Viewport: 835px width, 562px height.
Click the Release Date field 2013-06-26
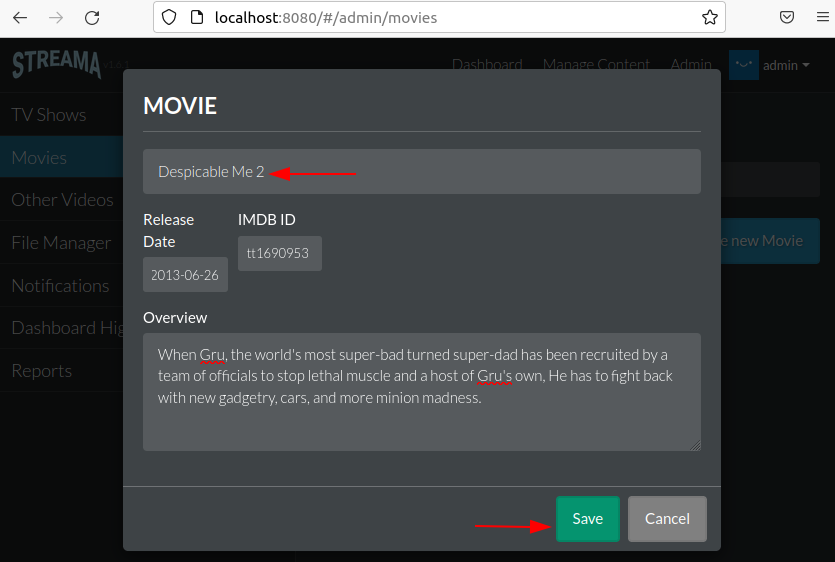(x=185, y=275)
